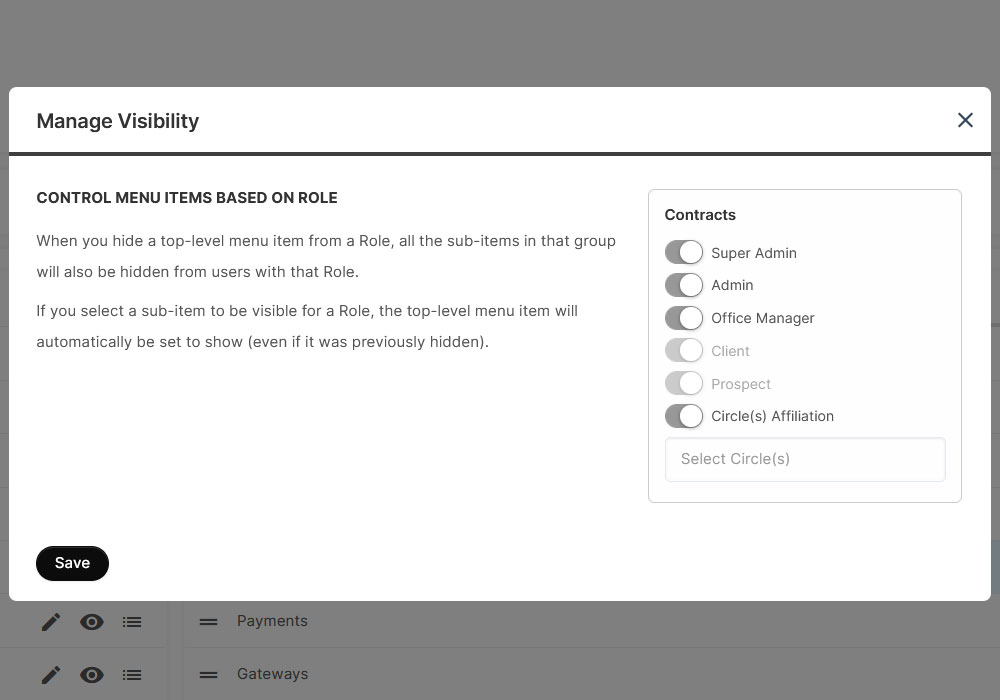Toggle Office Manager visibility switch
Viewport: 1000px width, 700px height.
[x=684, y=318]
